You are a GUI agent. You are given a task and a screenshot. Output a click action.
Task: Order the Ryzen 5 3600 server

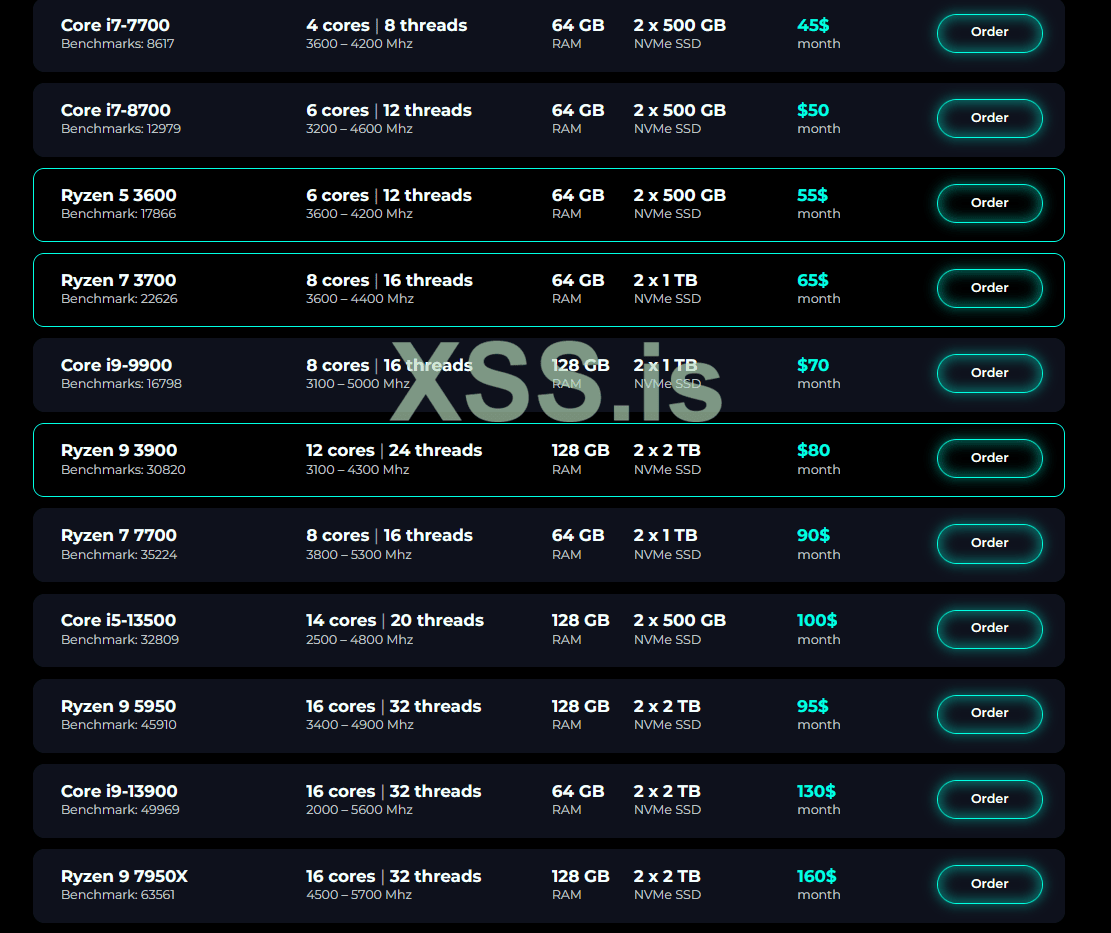point(989,203)
